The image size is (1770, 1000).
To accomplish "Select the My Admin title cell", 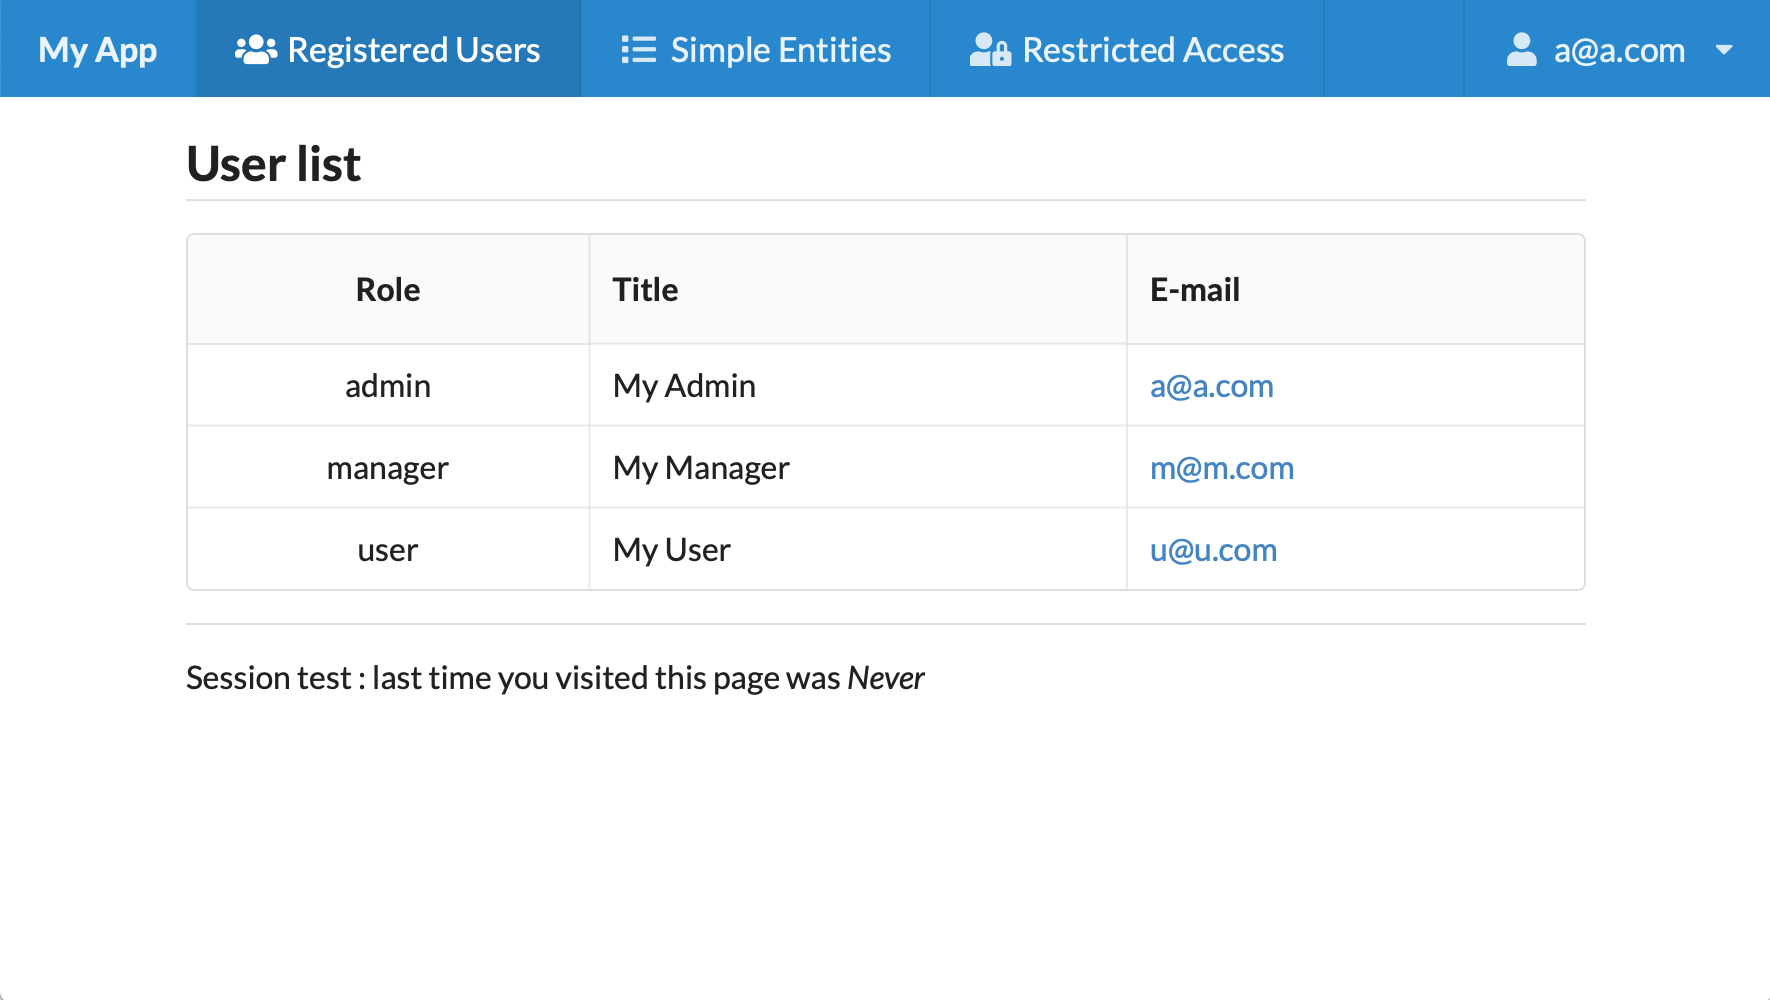I will (x=684, y=386).
